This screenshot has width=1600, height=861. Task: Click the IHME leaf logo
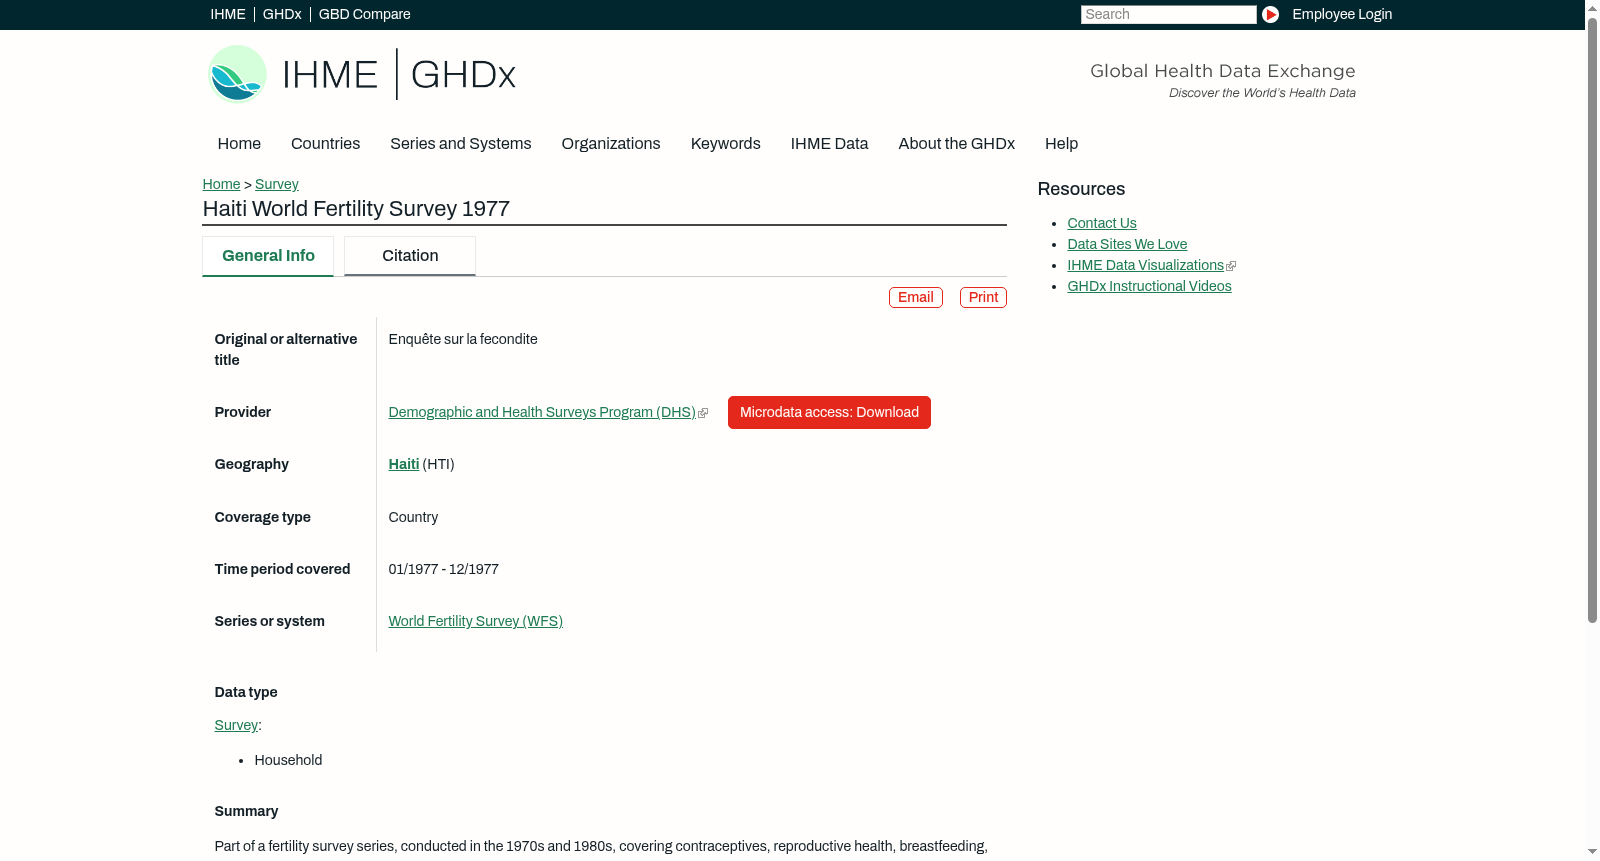(237, 74)
